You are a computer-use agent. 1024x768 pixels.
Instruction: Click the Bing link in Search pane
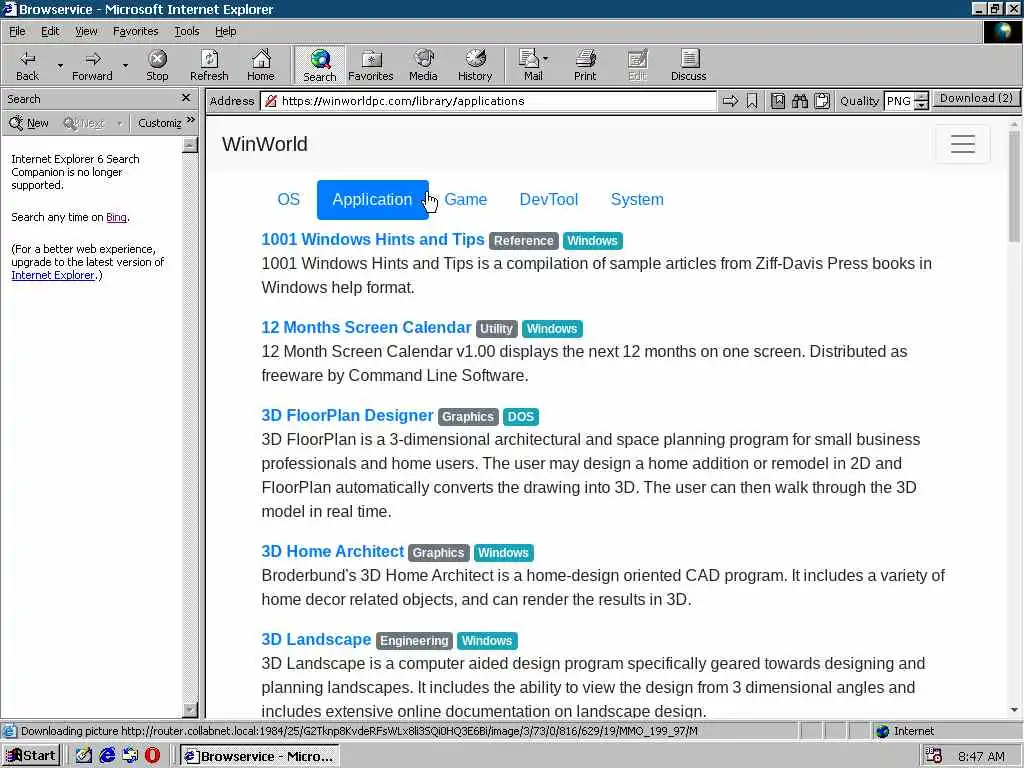(116, 217)
